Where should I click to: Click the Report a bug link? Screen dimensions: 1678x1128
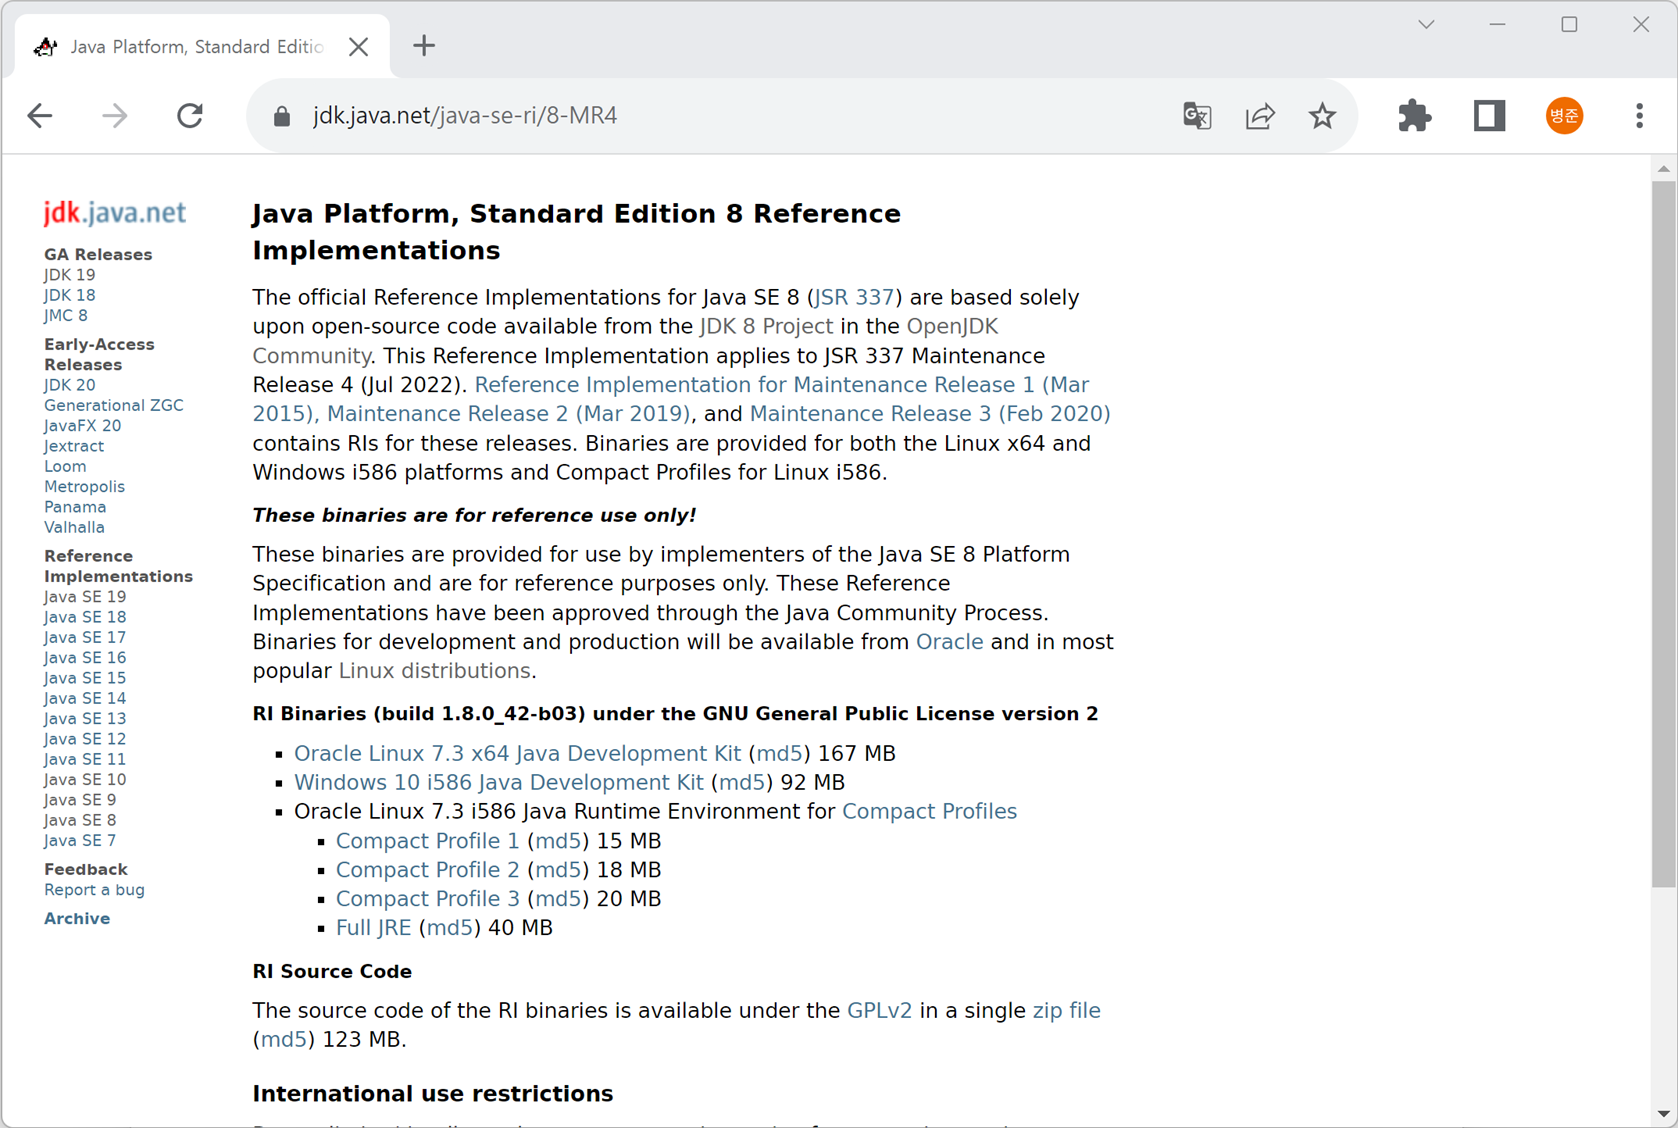pyautogui.click(x=94, y=890)
